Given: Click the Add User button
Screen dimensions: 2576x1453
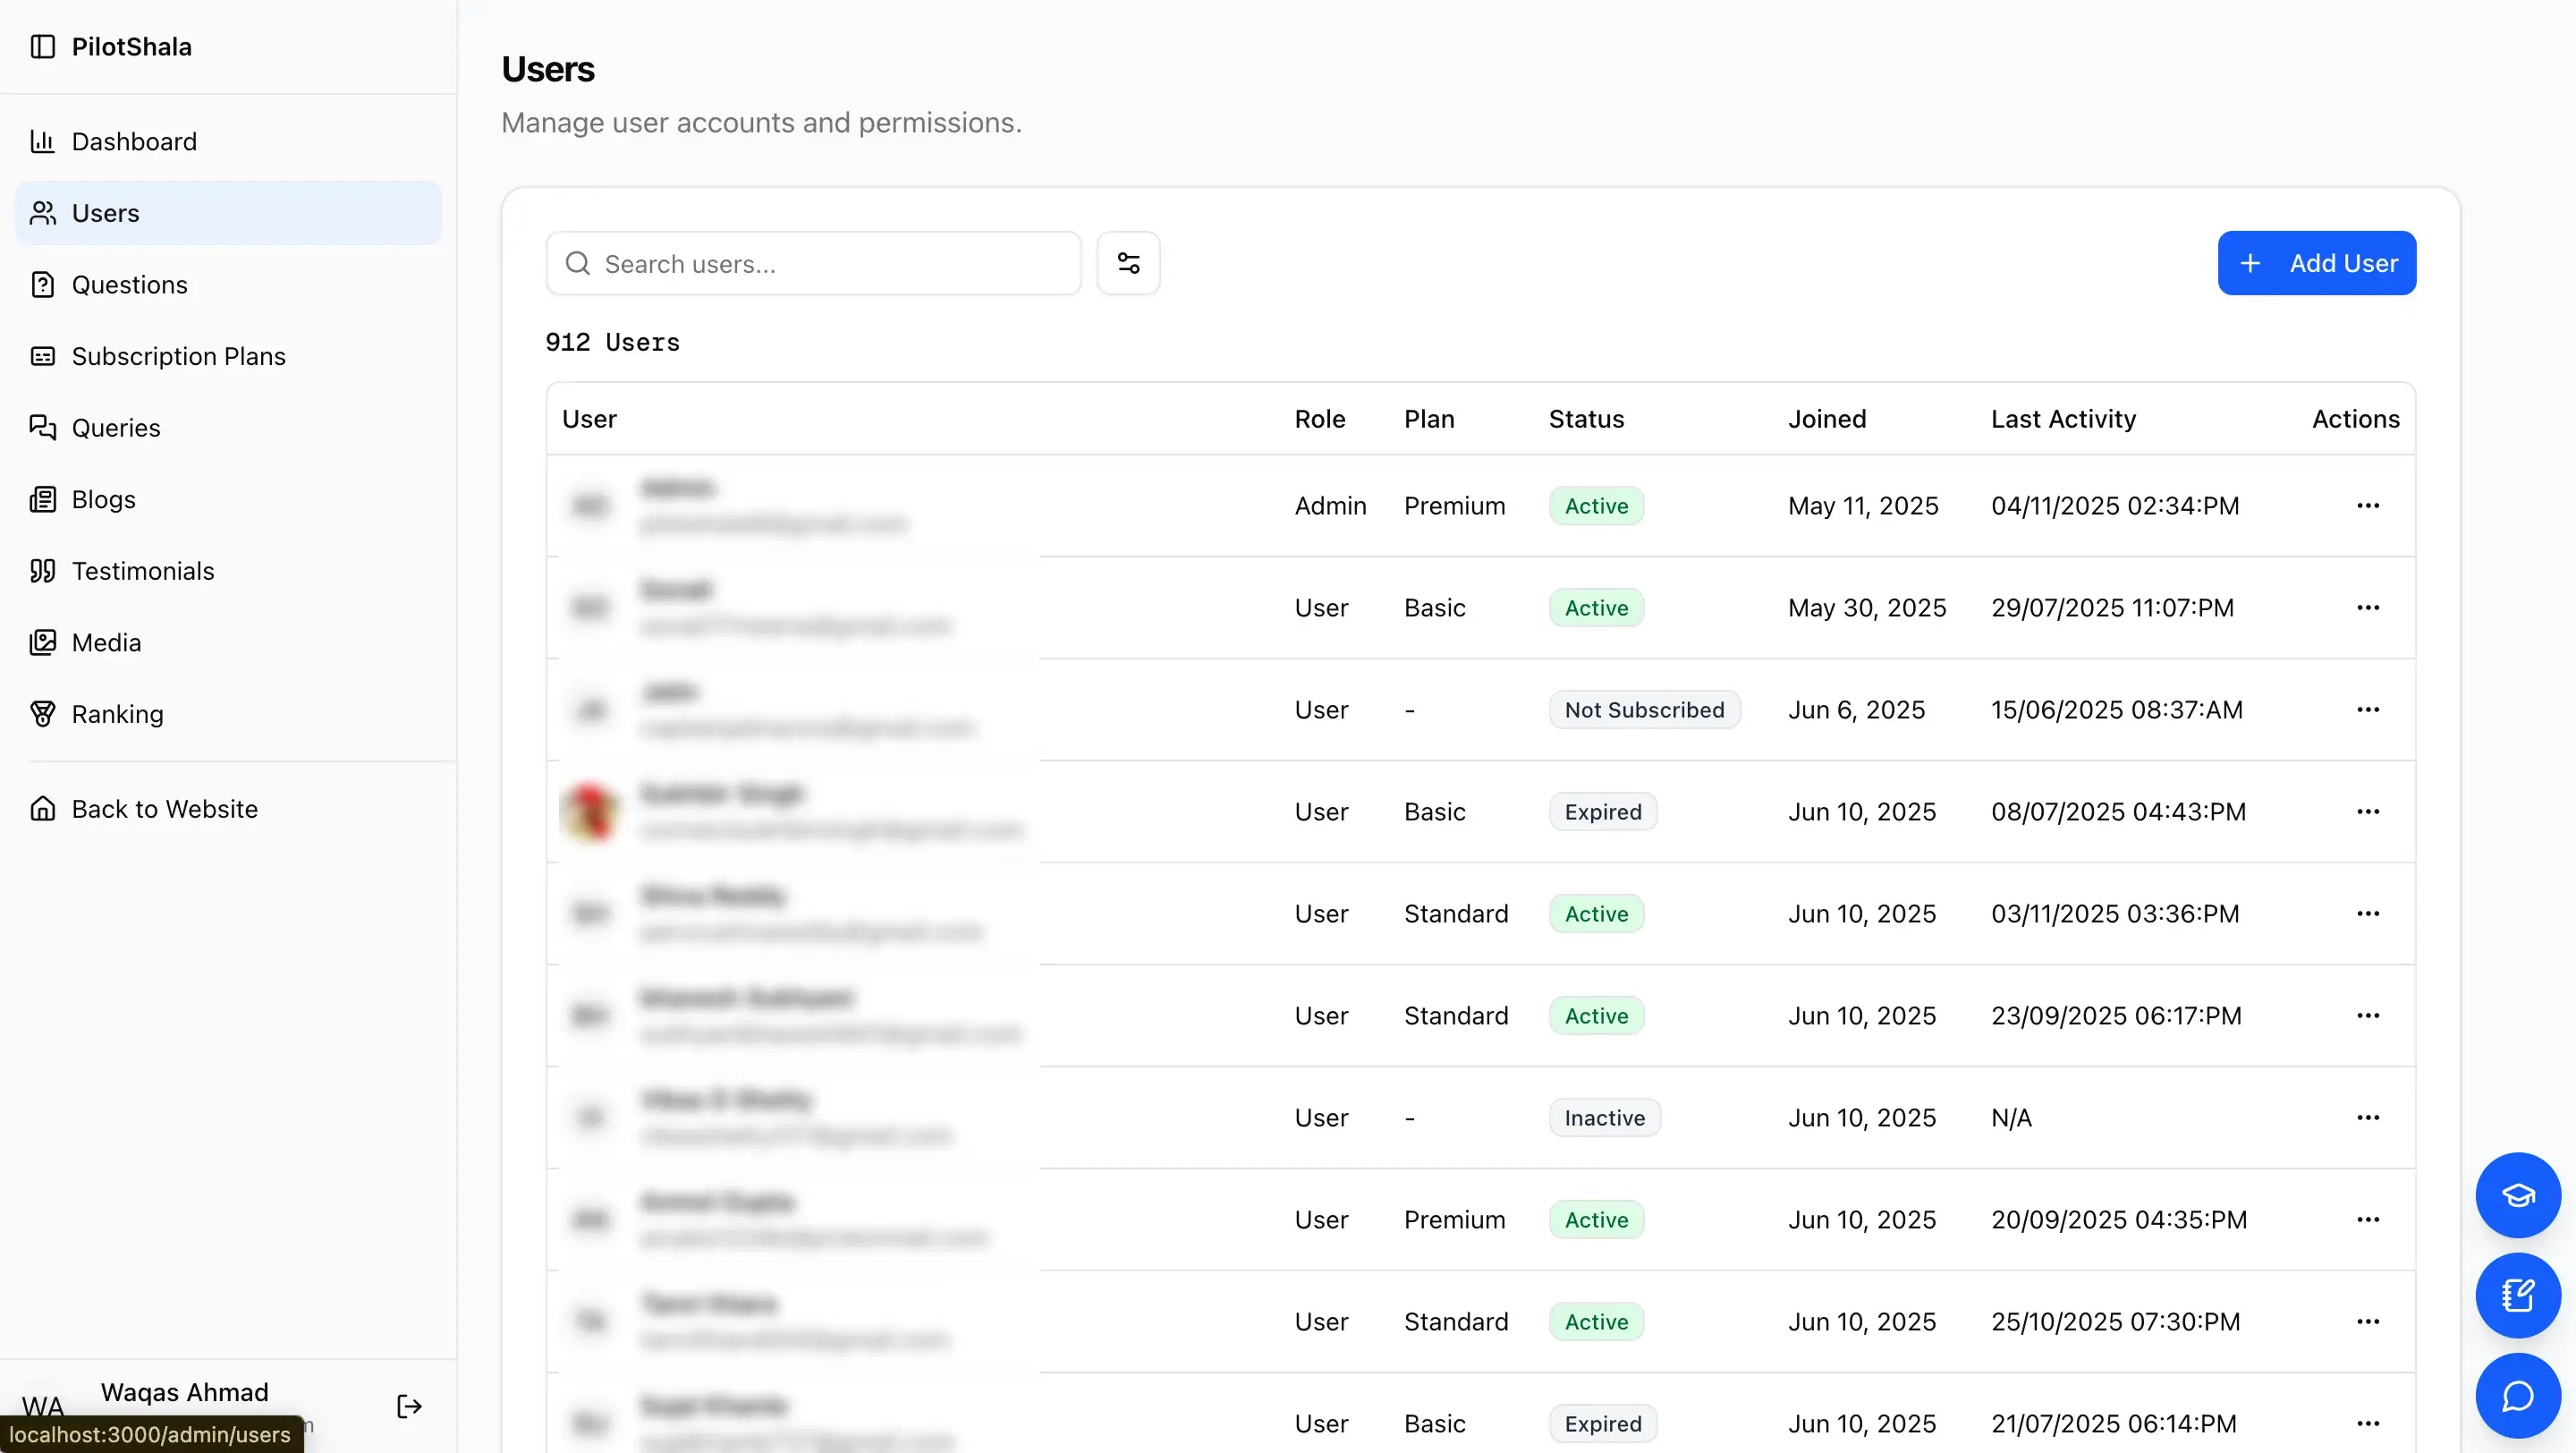Looking at the screenshot, I should pyautogui.click(x=2317, y=262).
